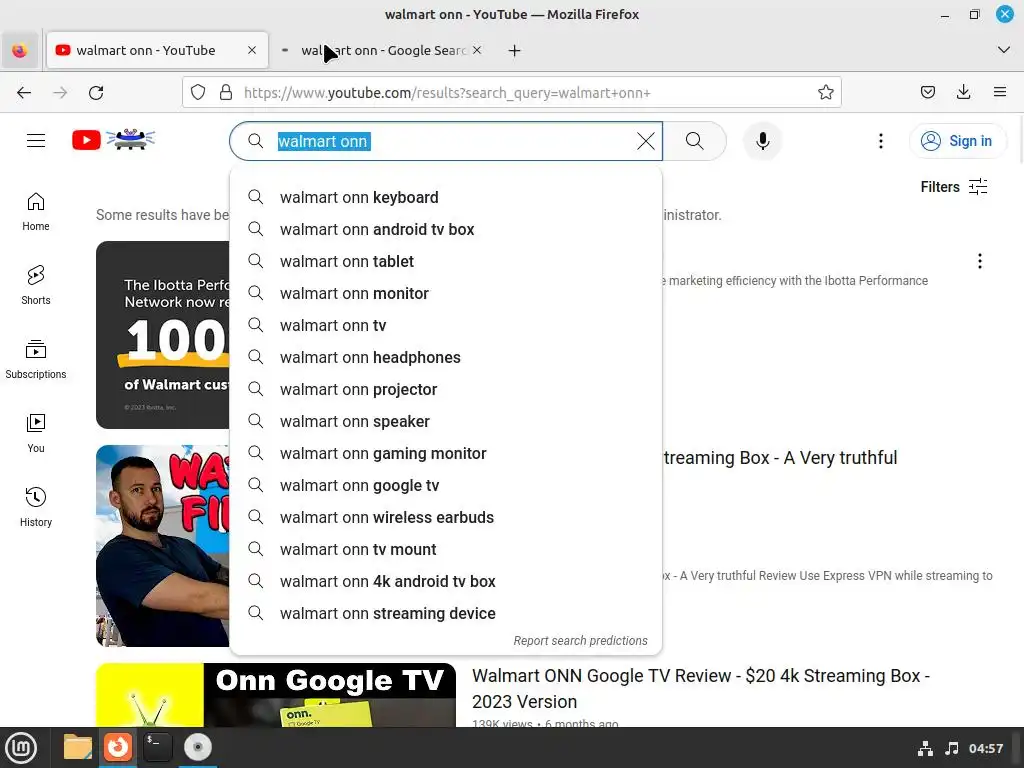Choose suggestion walmart onn gaming monitor

coord(446,453)
